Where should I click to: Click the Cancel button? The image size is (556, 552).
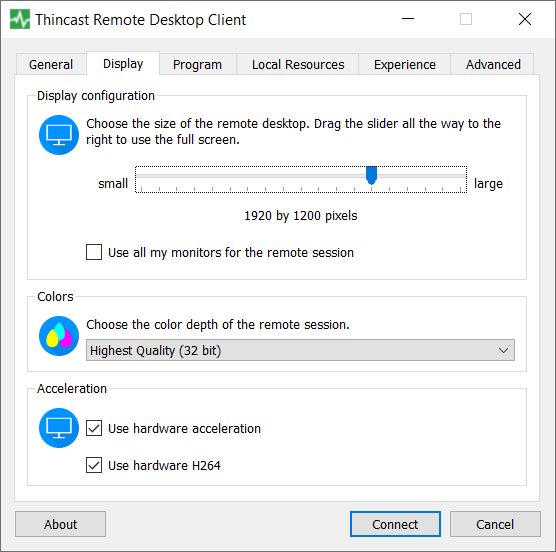pyautogui.click(x=495, y=524)
